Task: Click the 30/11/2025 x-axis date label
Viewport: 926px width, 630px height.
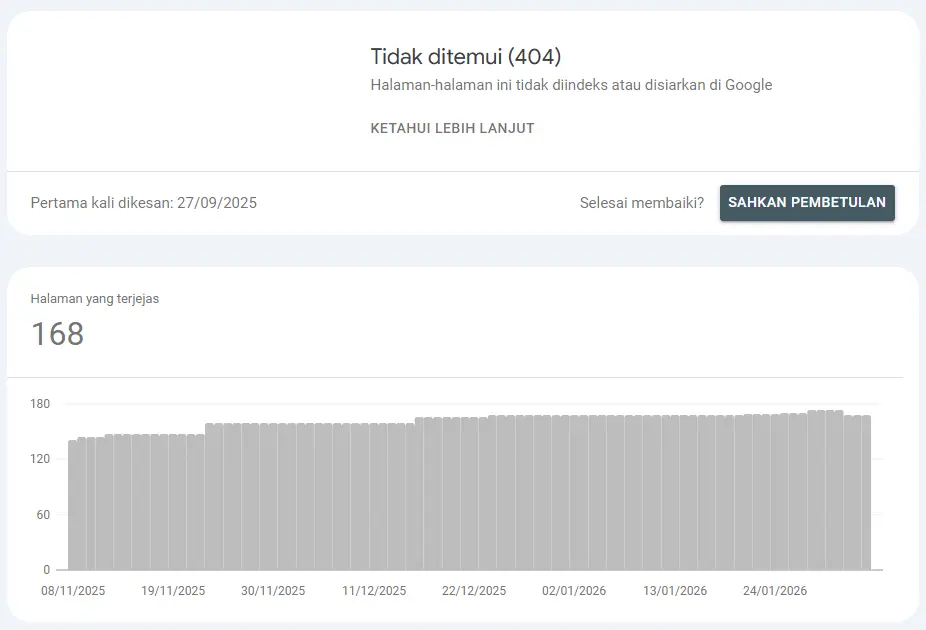Action: pyautogui.click(x=273, y=591)
